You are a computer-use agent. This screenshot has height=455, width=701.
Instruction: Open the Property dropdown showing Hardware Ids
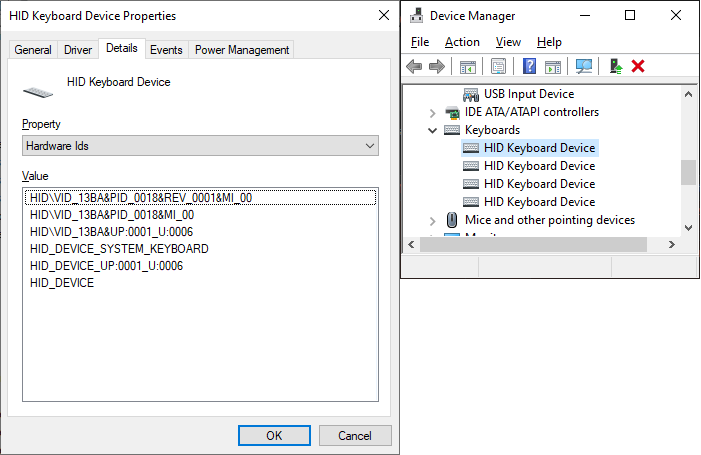200,146
